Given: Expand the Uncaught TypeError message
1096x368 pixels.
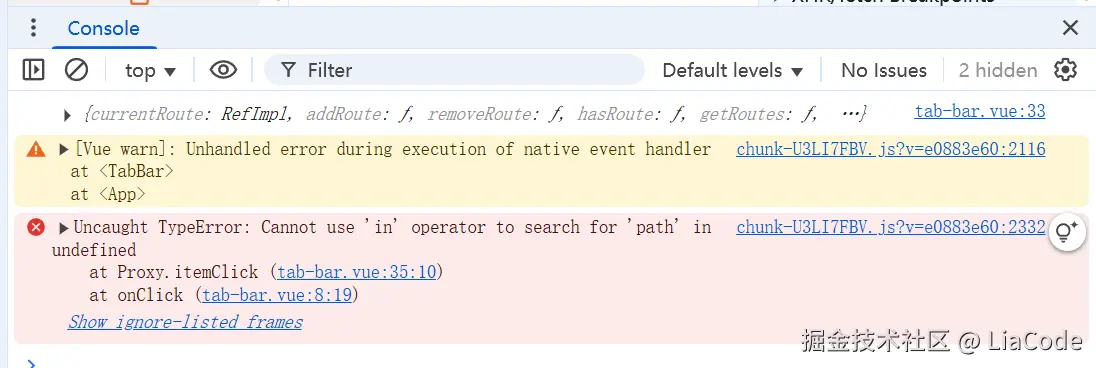Looking at the screenshot, I should coord(64,227).
